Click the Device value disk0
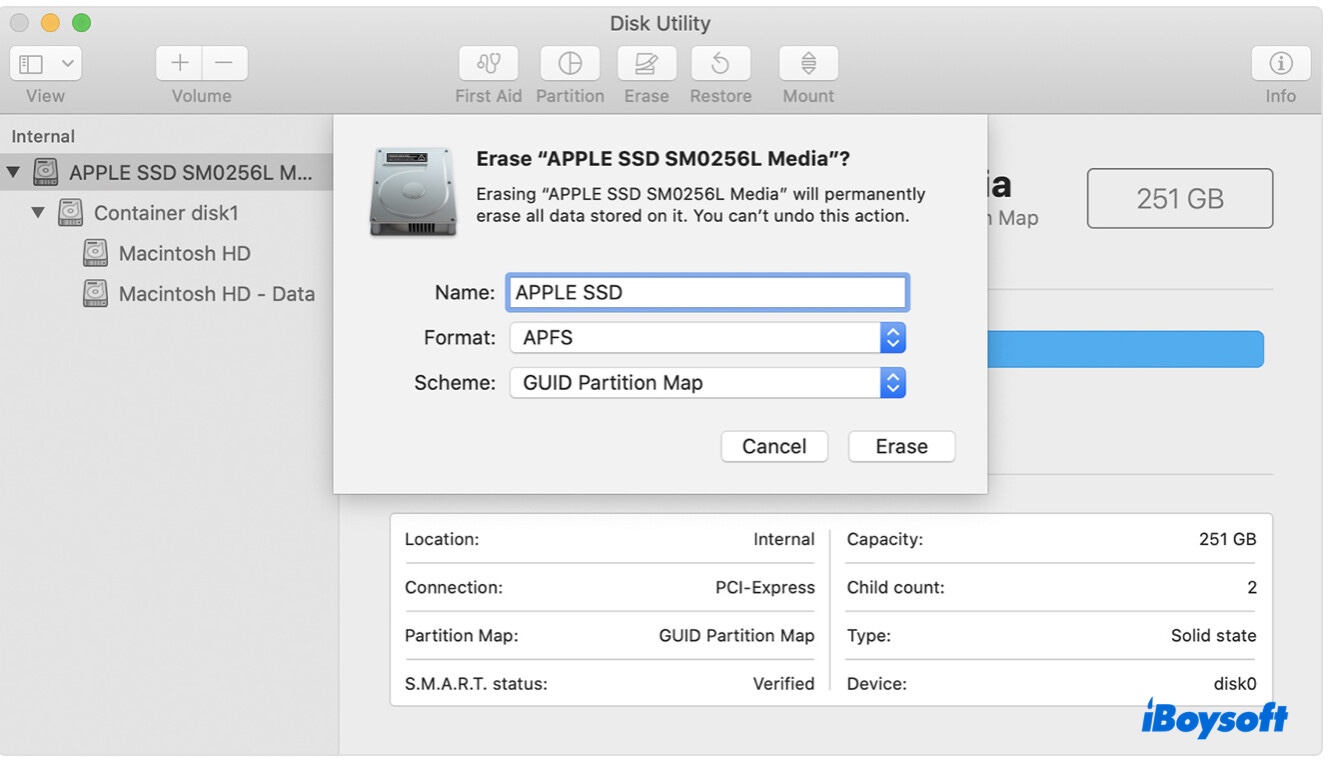Viewport: 1332px width, 760px height. click(1235, 684)
